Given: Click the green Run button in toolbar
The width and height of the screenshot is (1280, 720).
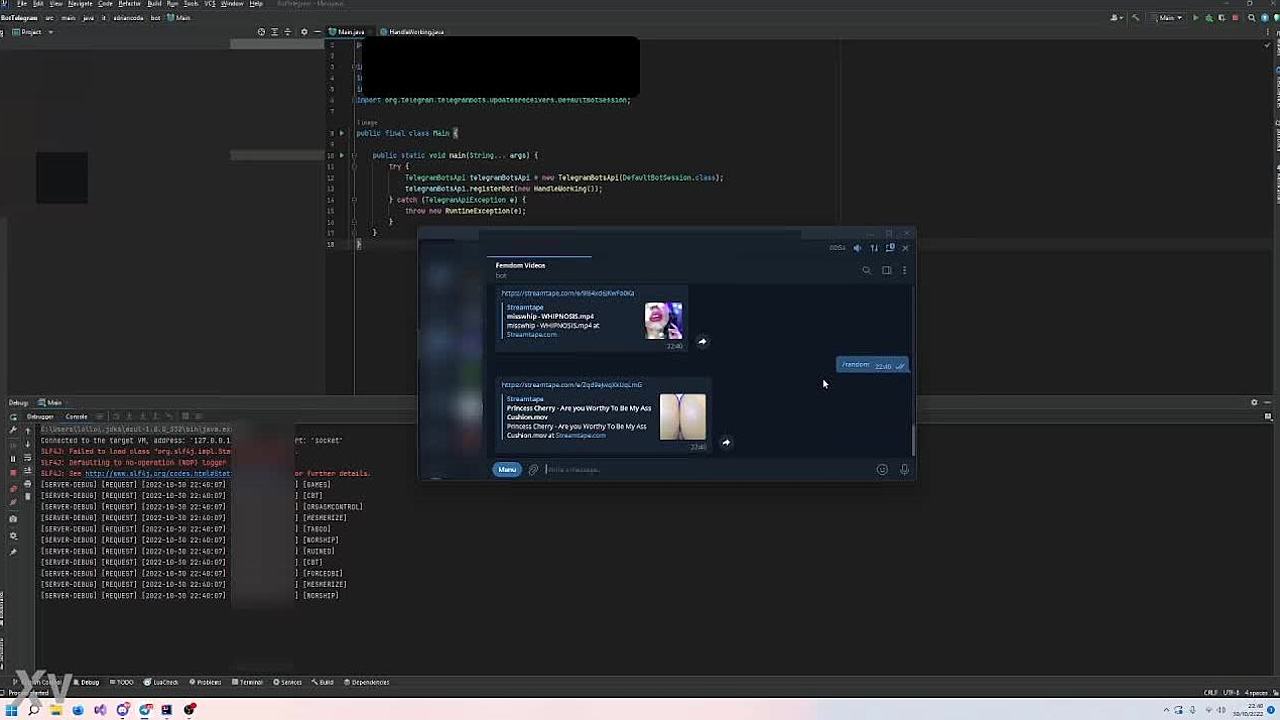Looking at the screenshot, I should click(x=1196, y=18).
